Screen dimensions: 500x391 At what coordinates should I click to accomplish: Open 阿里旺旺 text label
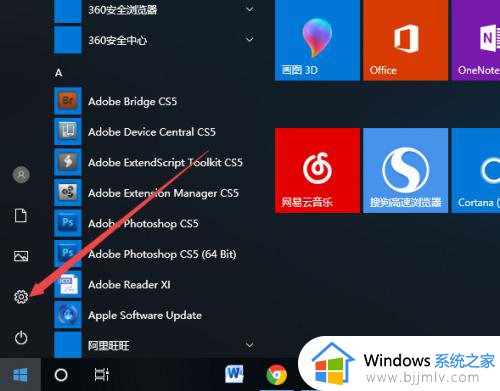coord(109,345)
